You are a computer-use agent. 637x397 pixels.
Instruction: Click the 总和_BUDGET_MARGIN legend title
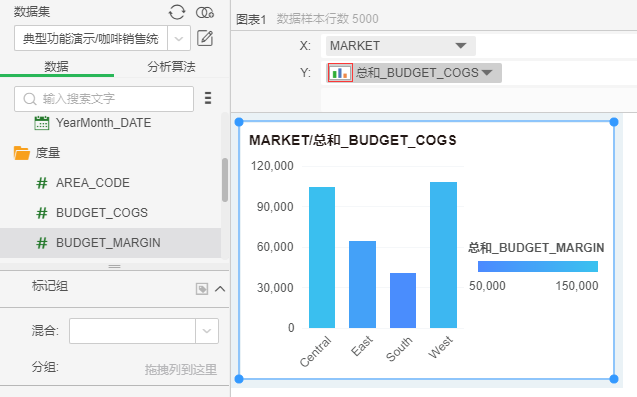click(536, 248)
